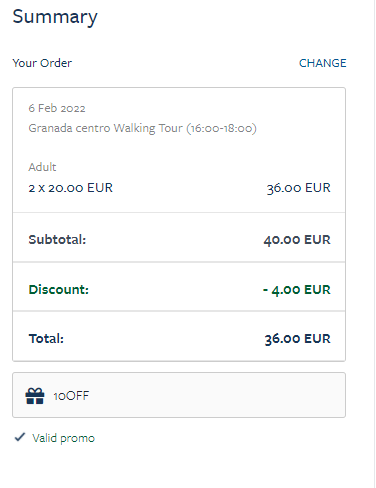The image size is (376, 488).
Task: Click the CHANGE link beside Your Order
Action: [322, 63]
